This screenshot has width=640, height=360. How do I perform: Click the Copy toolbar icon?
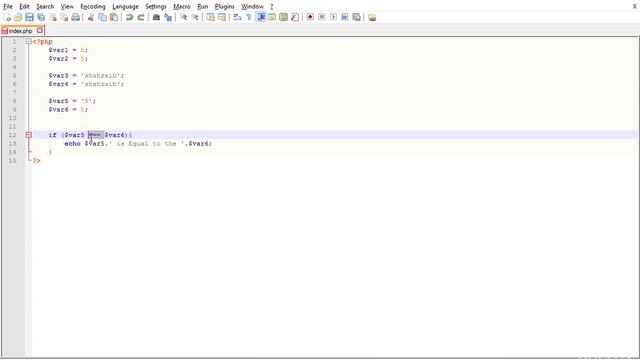[102, 17]
